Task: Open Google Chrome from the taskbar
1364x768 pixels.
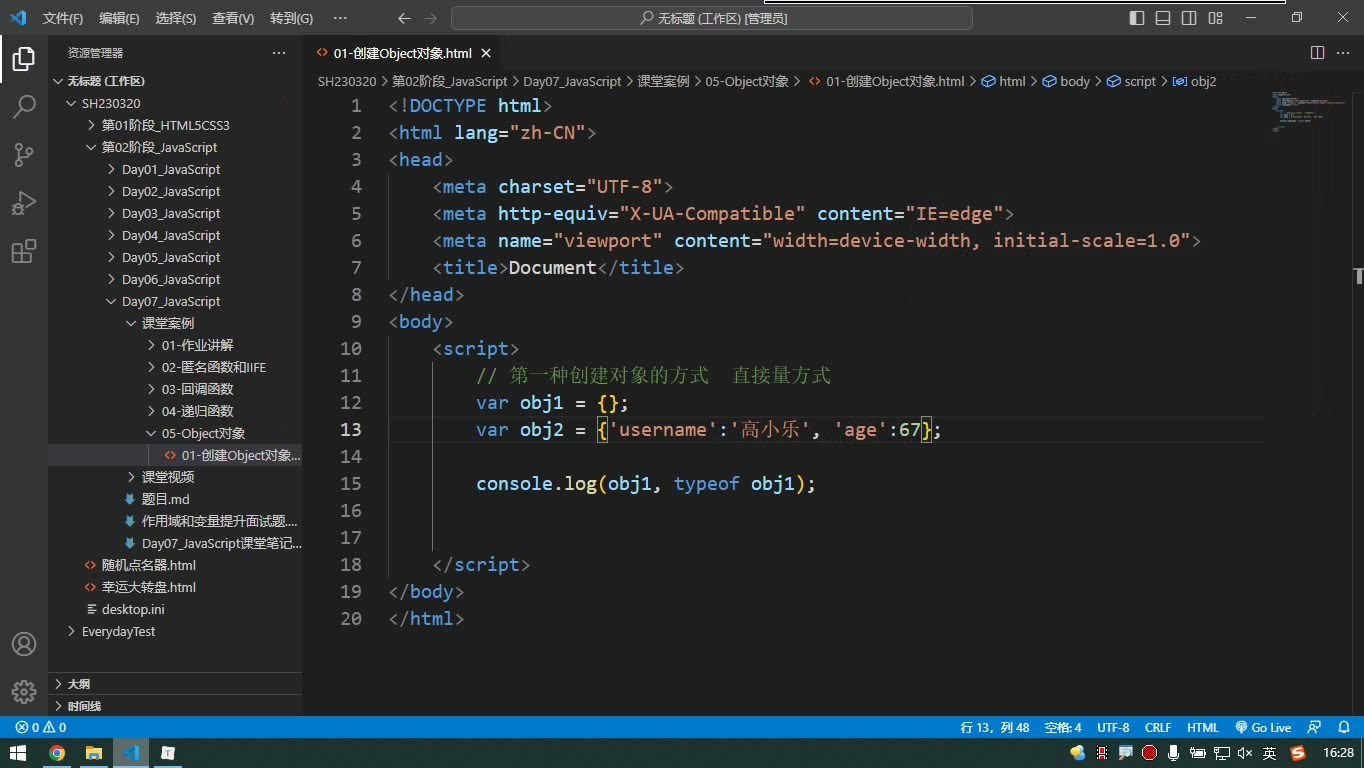Action: pyautogui.click(x=57, y=753)
